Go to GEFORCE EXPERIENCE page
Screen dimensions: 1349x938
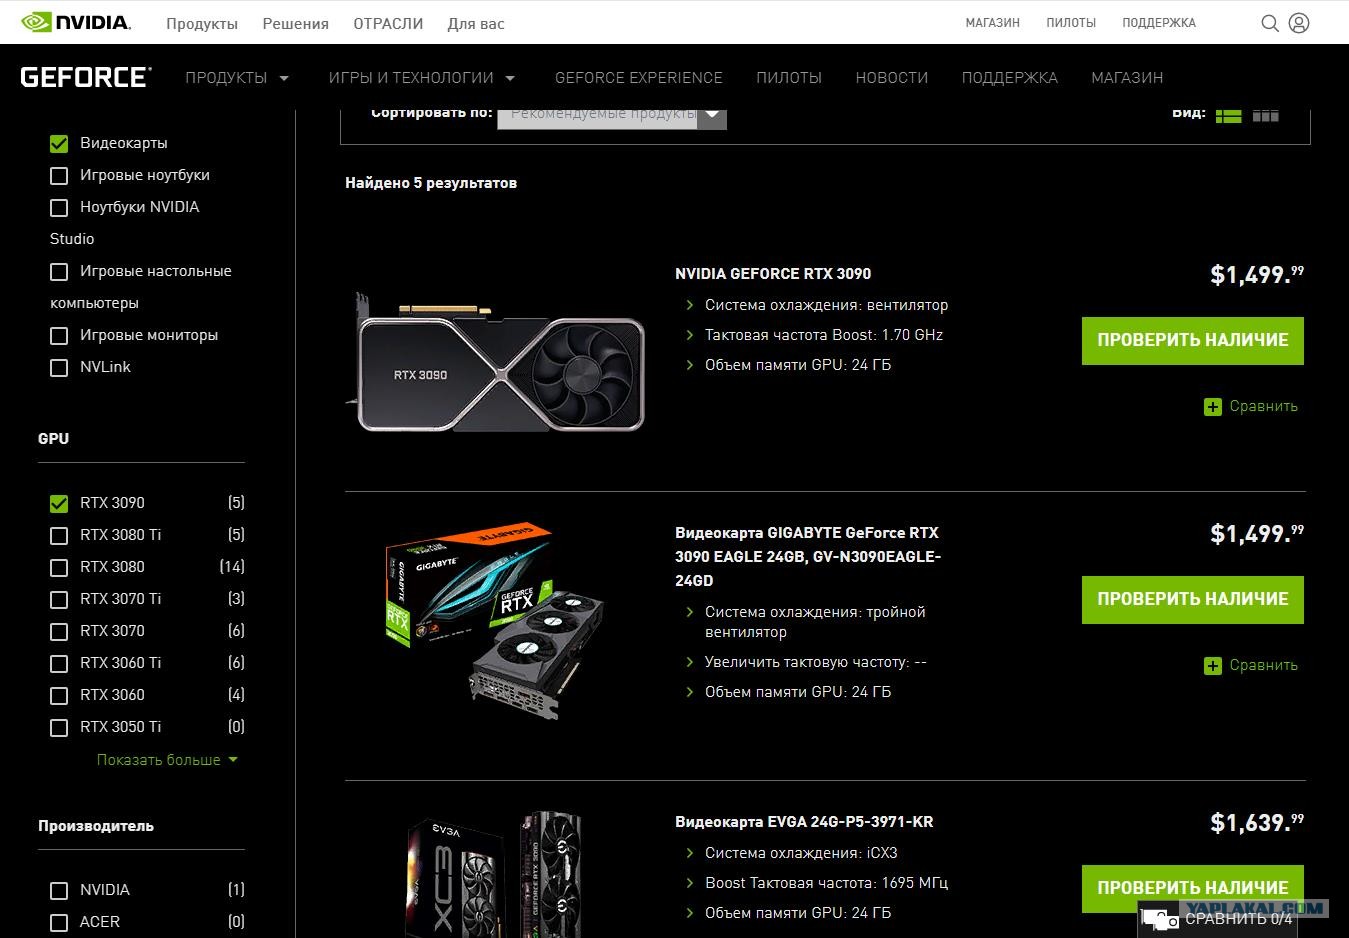click(639, 78)
